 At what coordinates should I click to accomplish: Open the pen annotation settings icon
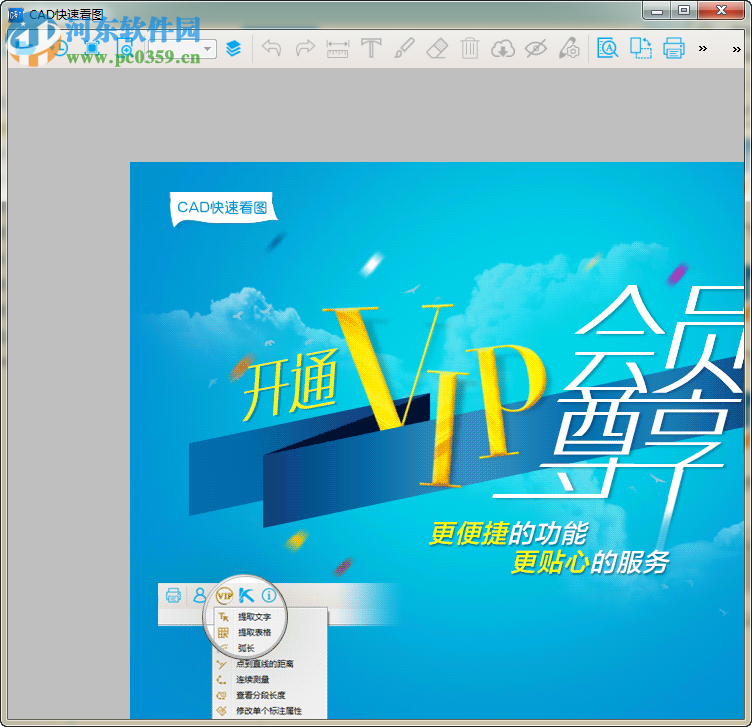point(569,48)
